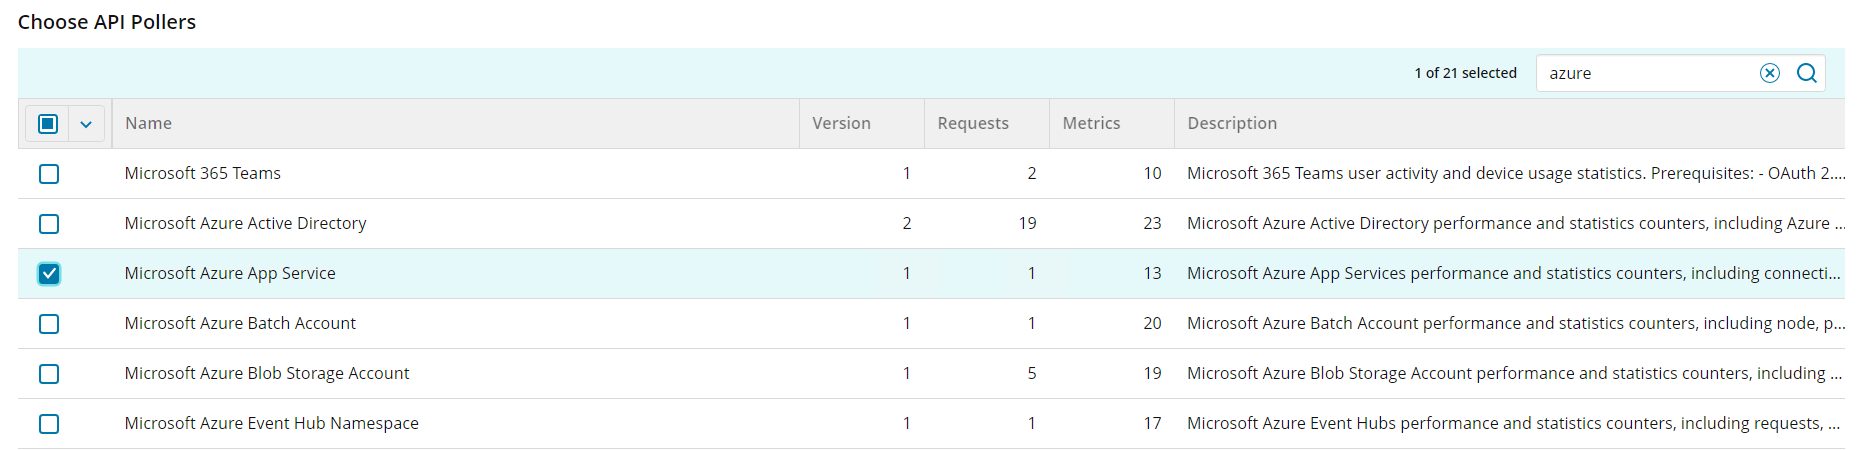Image resolution: width=1857 pixels, height=450 pixels.
Task: Select Microsoft Azure Blob Storage Account name
Action: pyautogui.click(x=267, y=373)
